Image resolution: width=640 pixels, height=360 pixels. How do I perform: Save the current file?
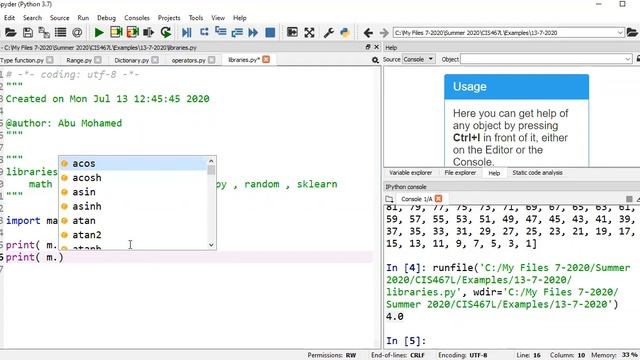[28, 33]
